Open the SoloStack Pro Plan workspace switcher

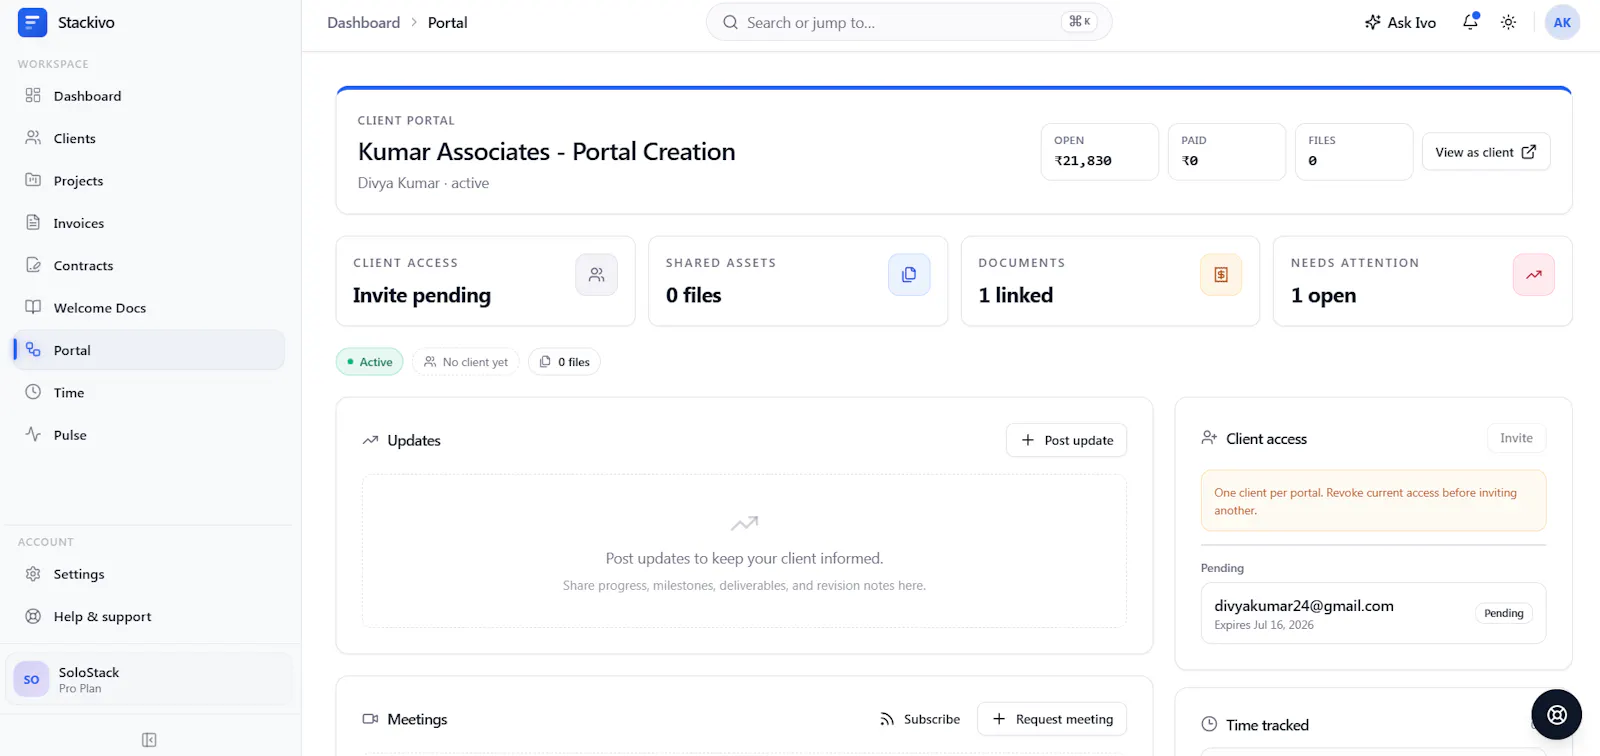[x=150, y=679]
